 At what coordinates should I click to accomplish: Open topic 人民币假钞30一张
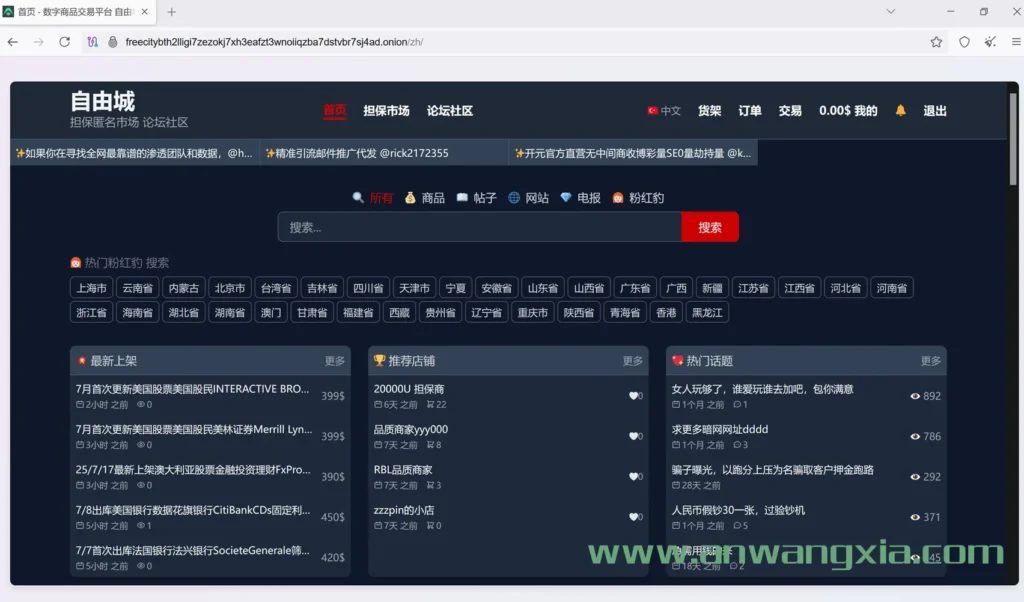pyautogui.click(x=738, y=511)
